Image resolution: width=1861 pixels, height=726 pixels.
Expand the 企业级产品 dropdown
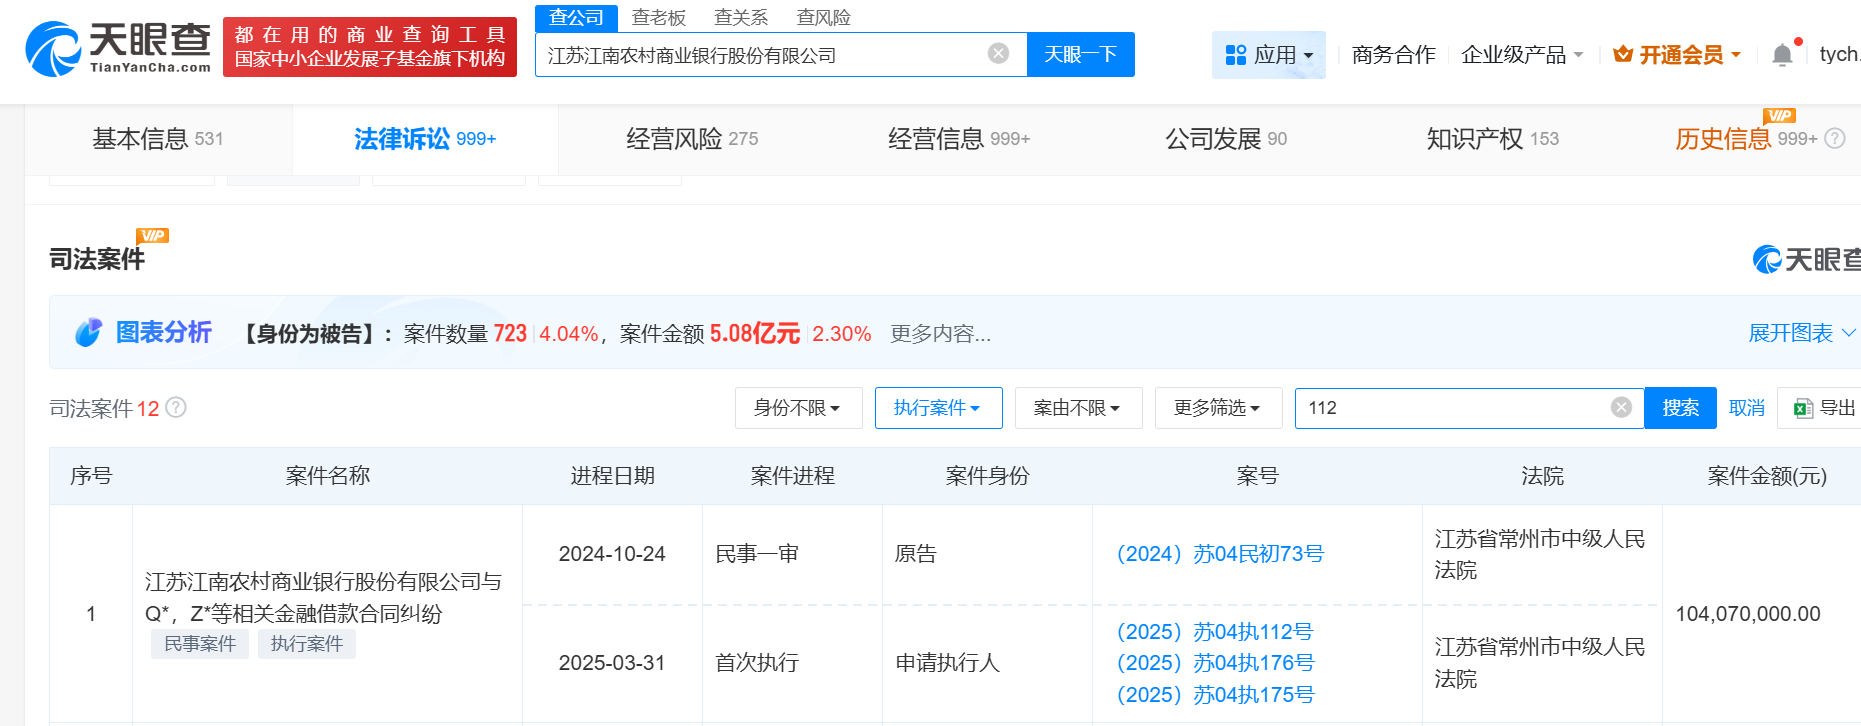pos(1522,55)
